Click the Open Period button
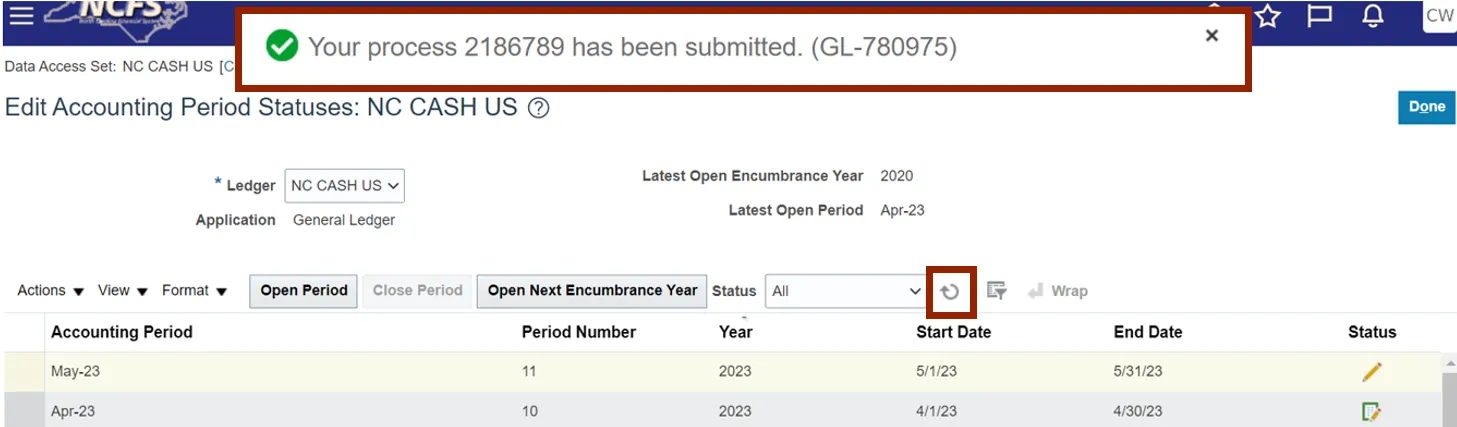This screenshot has height=427, width=1457. [x=303, y=291]
